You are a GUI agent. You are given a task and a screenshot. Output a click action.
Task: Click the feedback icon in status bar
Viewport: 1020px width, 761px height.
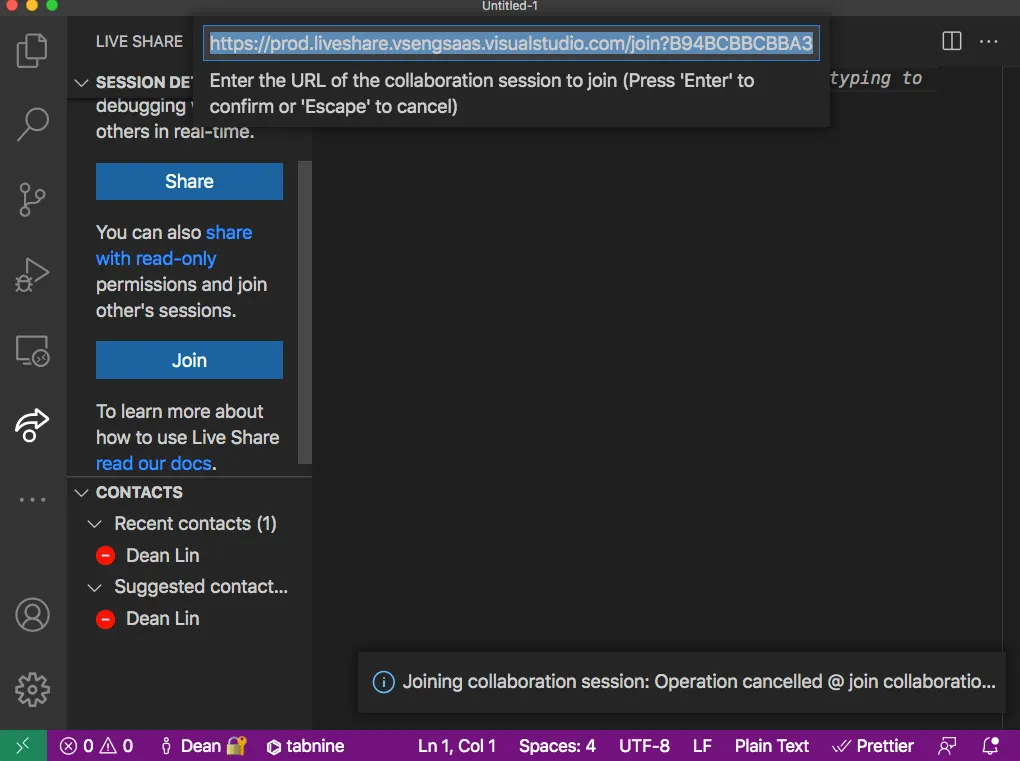click(947, 746)
